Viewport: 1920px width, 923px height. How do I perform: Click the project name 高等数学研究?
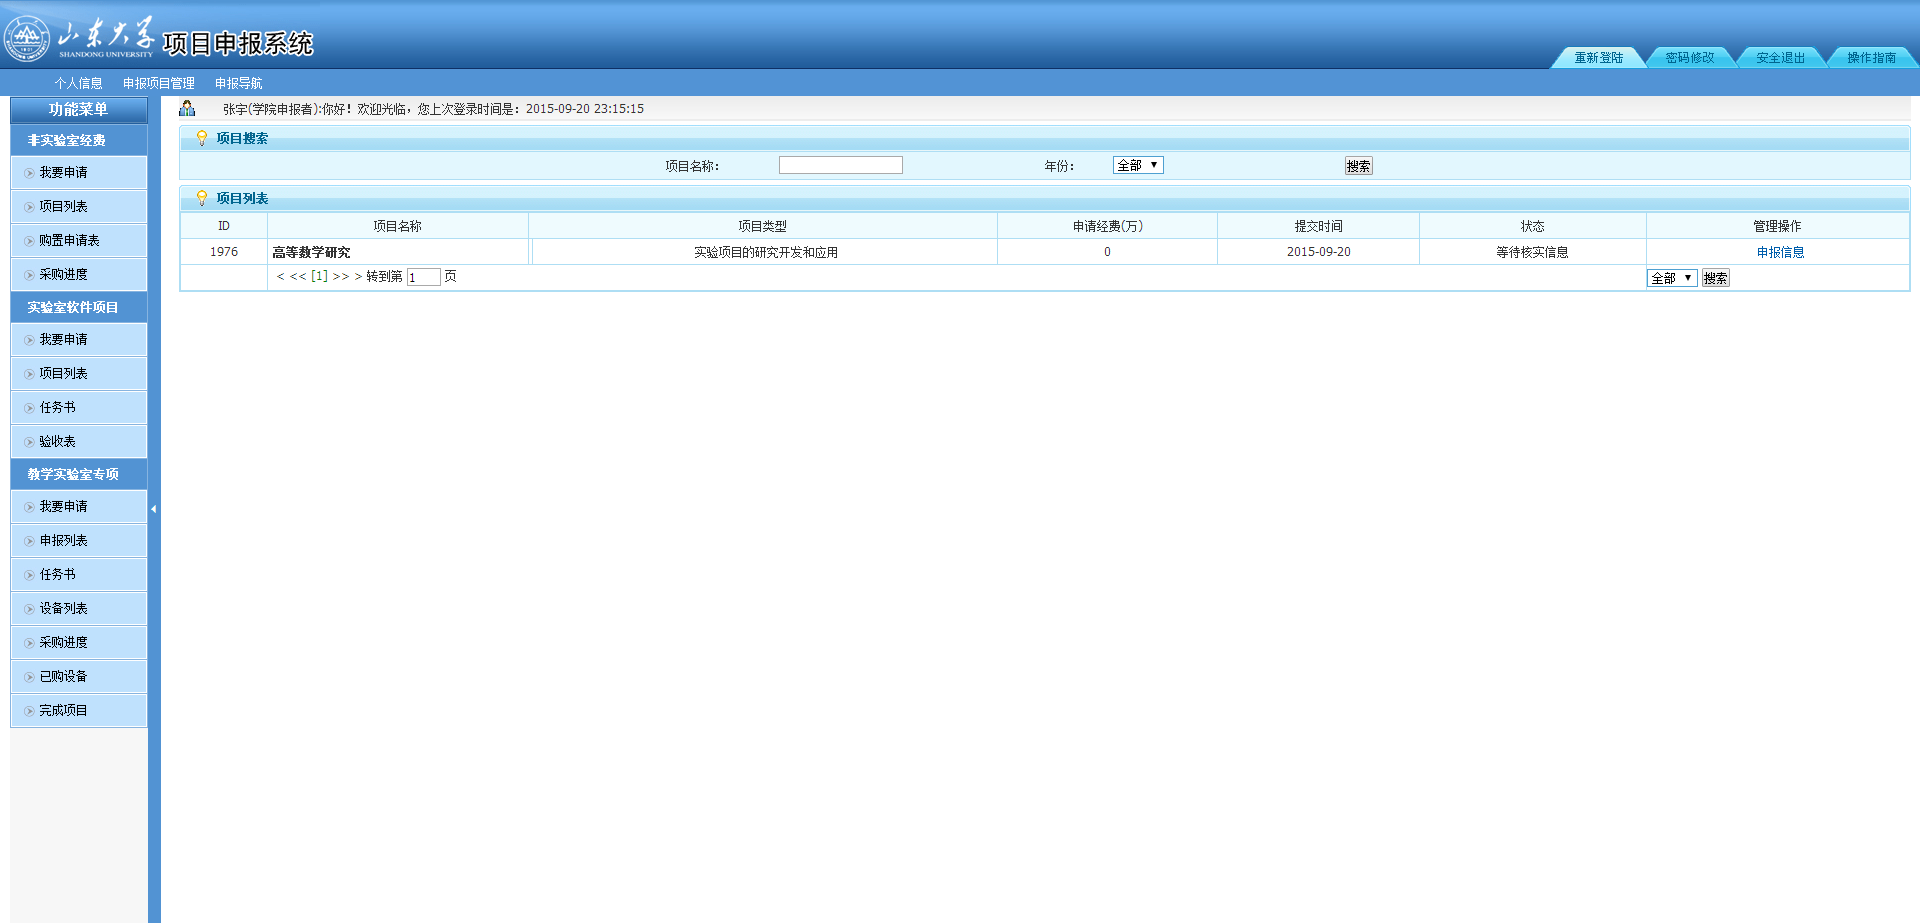tap(311, 252)
